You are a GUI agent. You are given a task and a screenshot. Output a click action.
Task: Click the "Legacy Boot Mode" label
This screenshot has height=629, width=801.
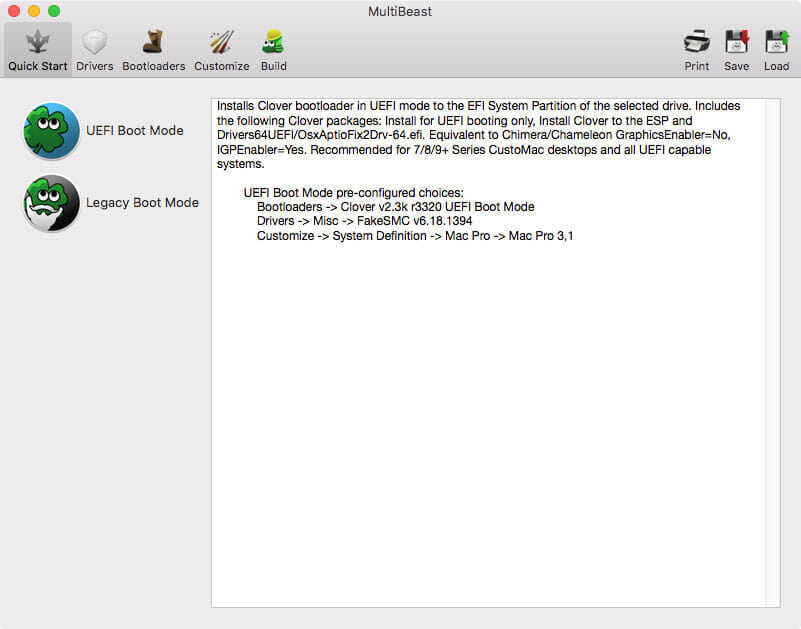[142, 202]
